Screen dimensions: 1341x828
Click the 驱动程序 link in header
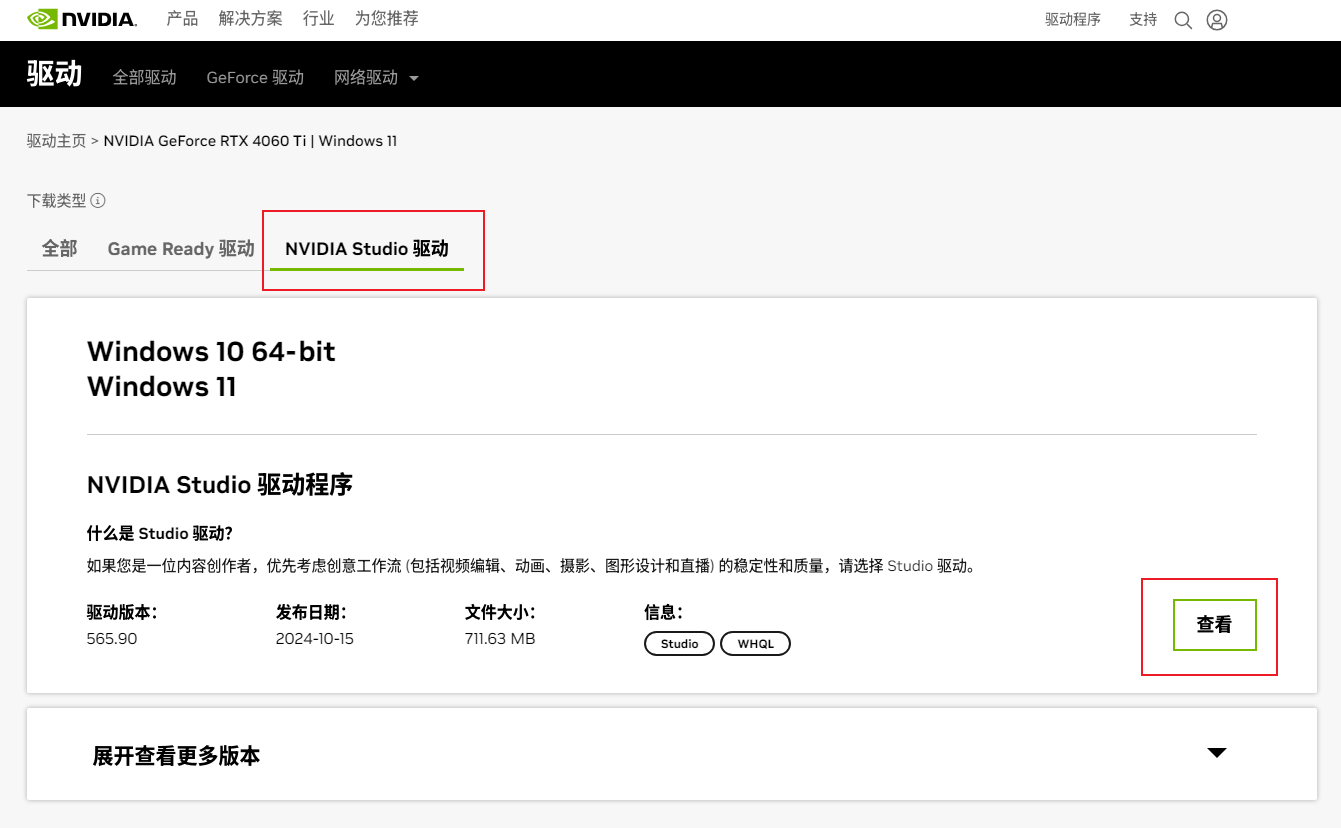pos(1073,20)
